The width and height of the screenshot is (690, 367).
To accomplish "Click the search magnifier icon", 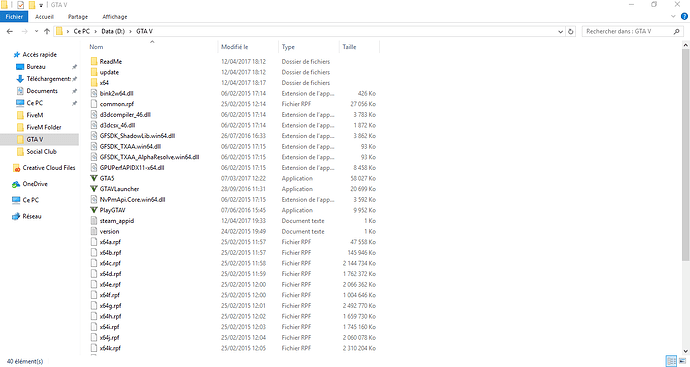I will [676, 31].
